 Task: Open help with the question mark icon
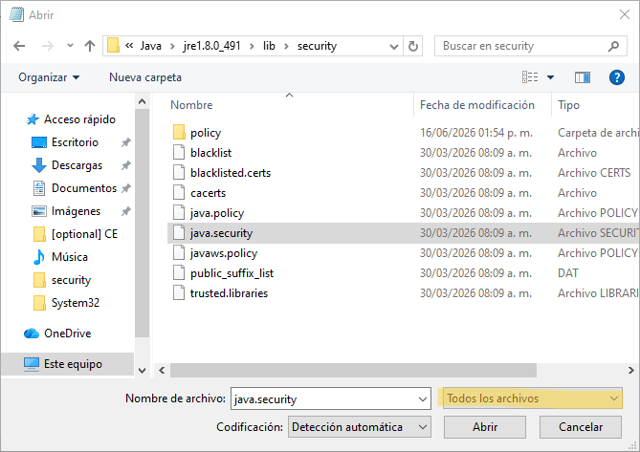coord(617,77)
